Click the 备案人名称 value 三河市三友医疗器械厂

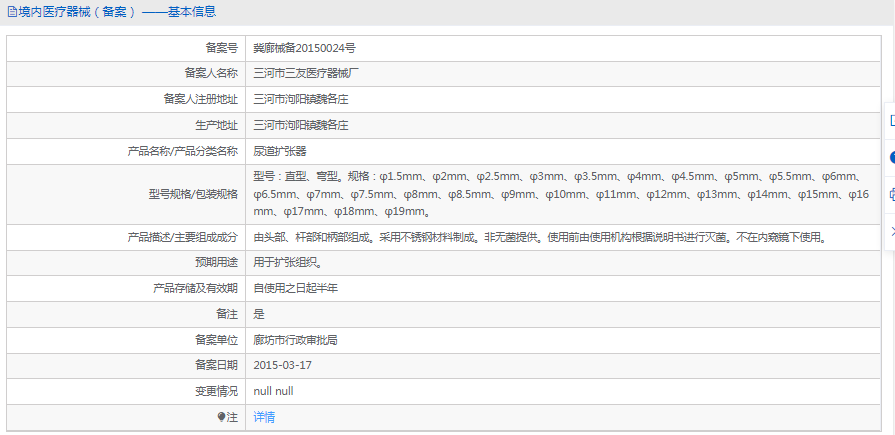306,74
